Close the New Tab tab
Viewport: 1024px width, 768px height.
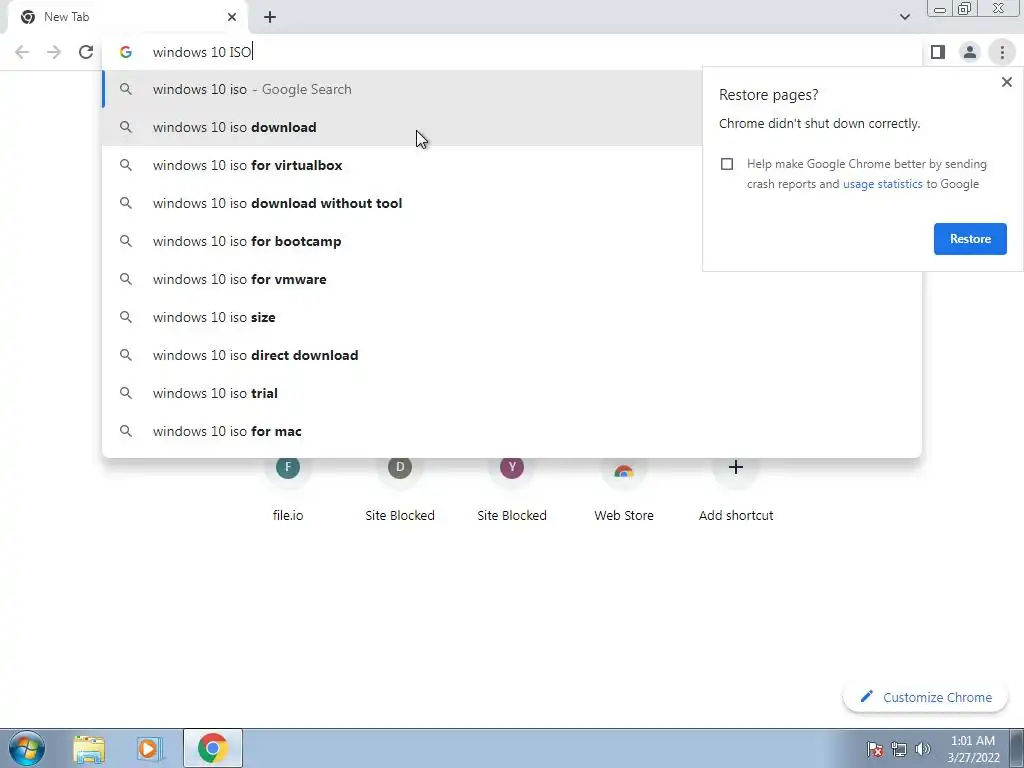tap(232, 17)
